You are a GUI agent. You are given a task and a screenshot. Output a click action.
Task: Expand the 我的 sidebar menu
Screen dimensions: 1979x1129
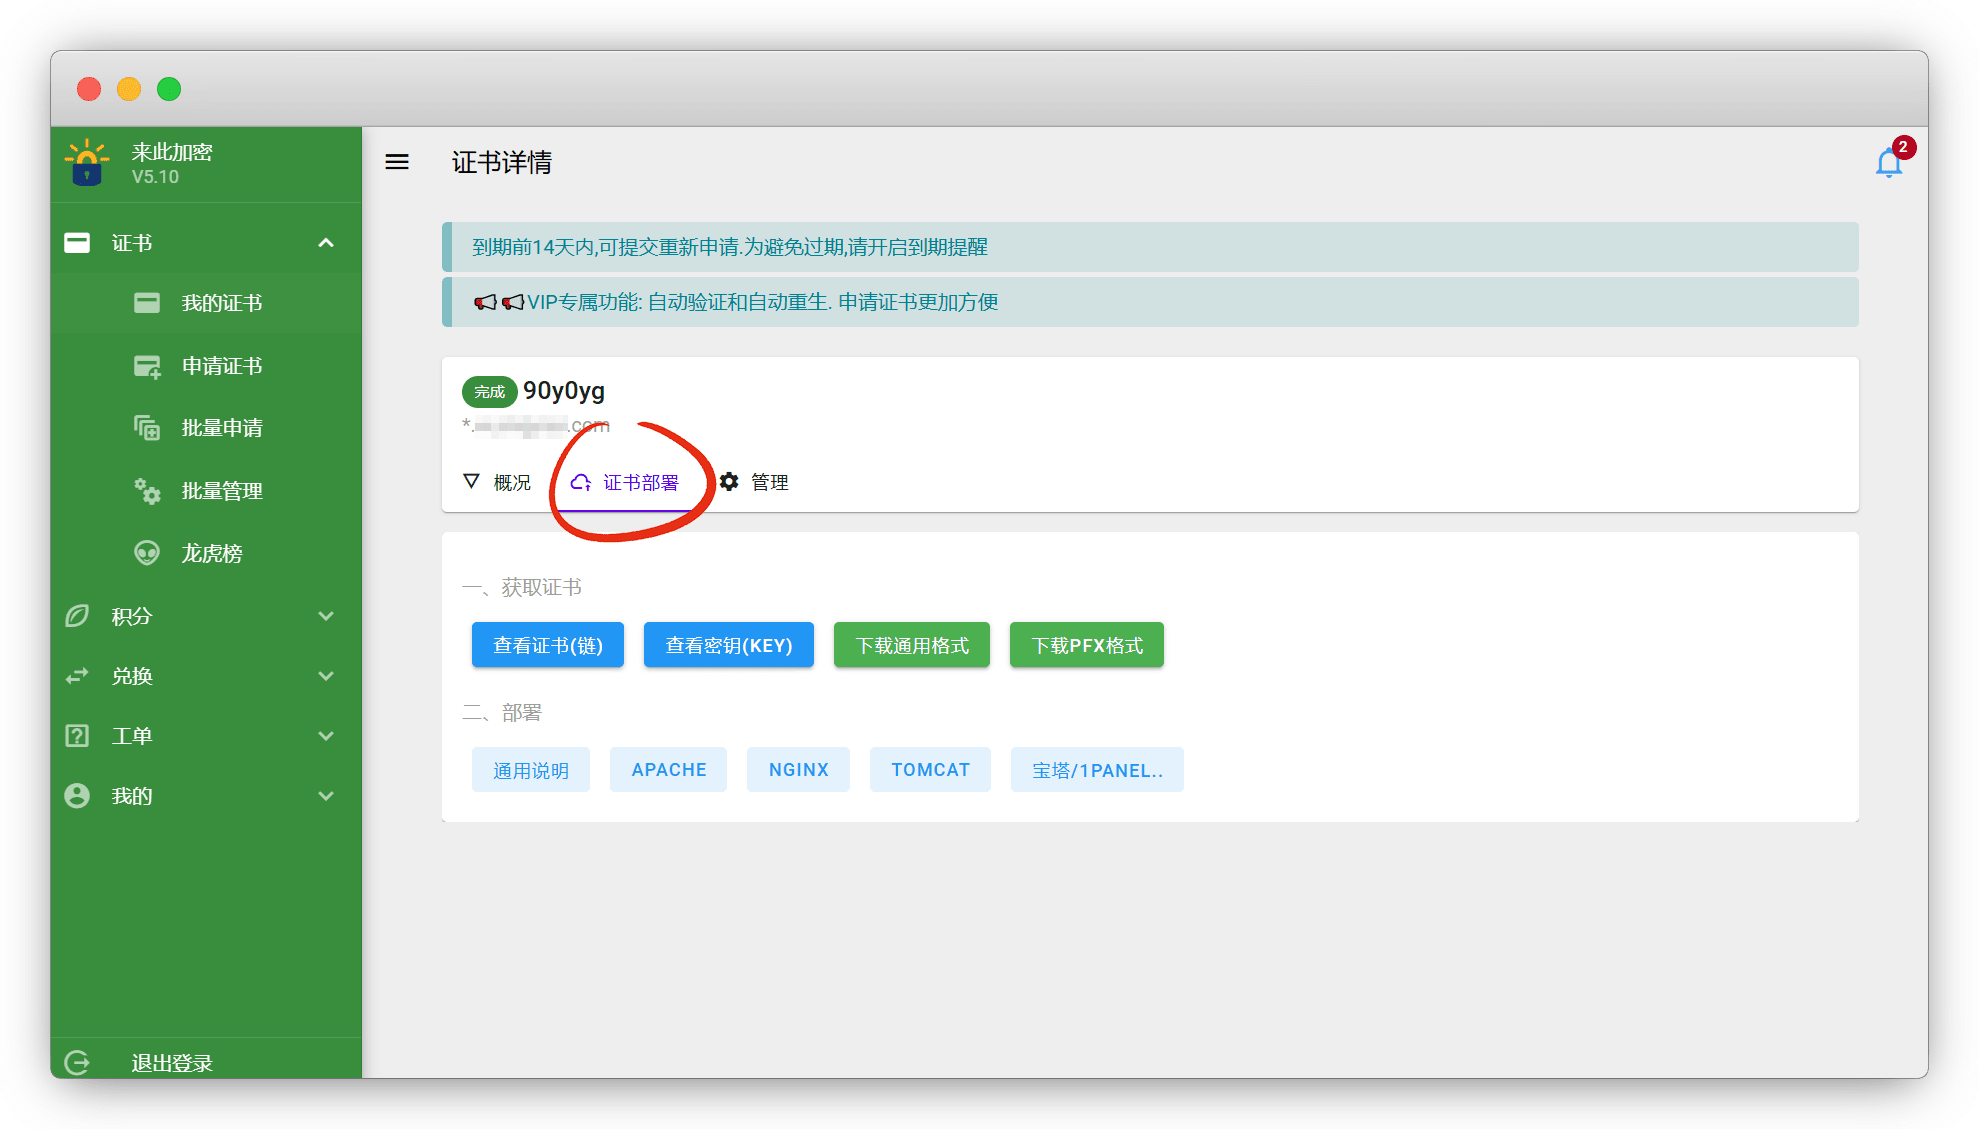click(x=326, y=796)
